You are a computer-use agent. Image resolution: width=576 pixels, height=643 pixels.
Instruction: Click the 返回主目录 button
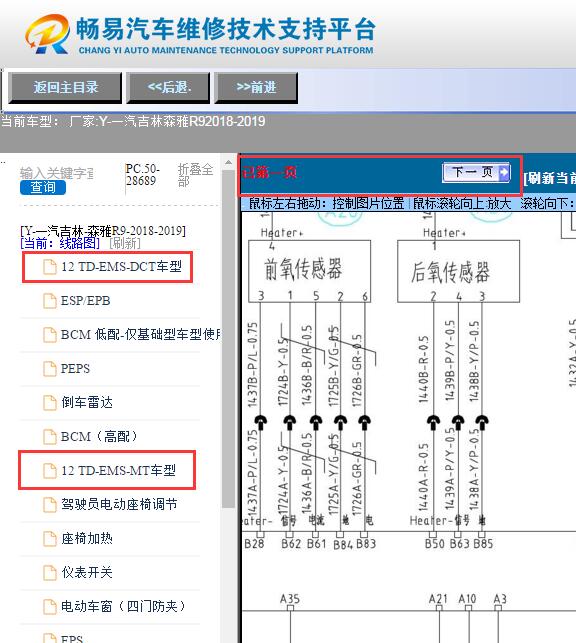point(65,87)
